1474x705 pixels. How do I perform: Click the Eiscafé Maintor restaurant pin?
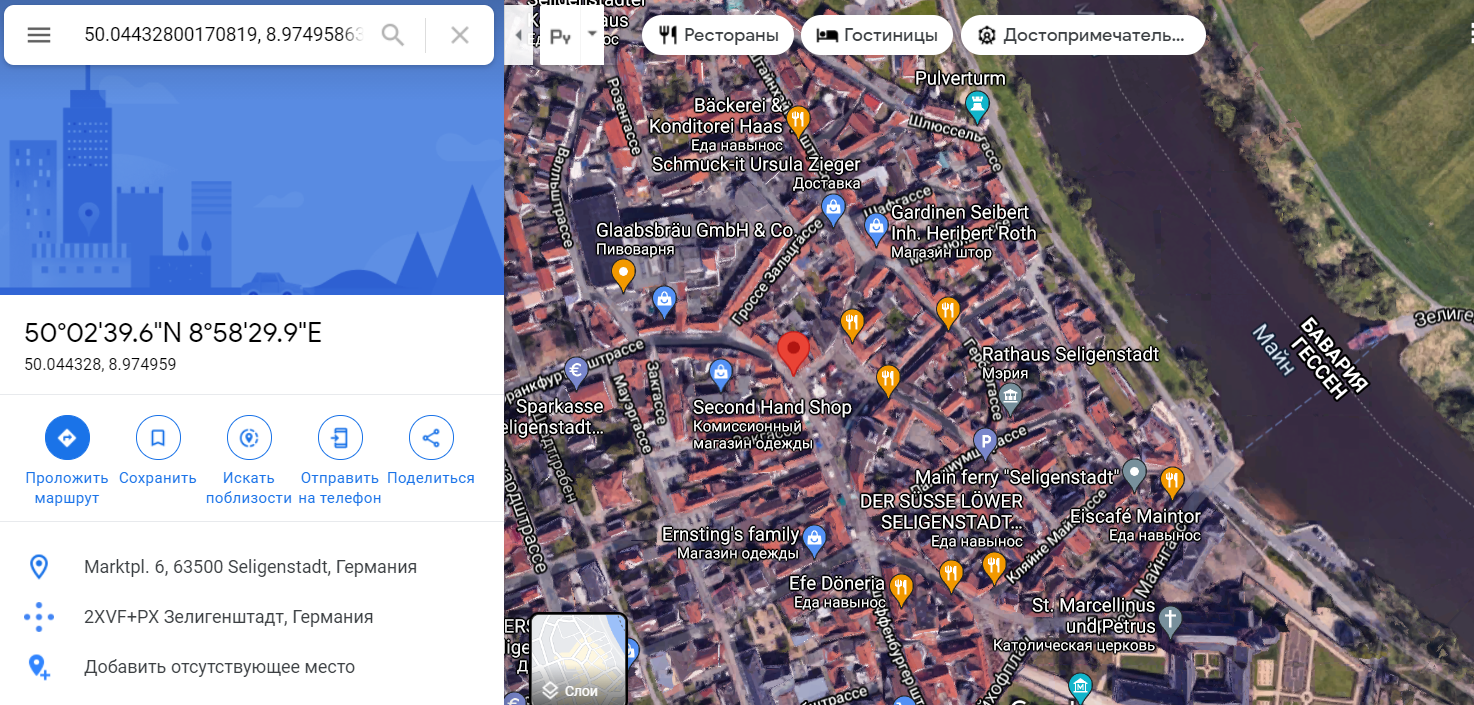click(1172, 481)
